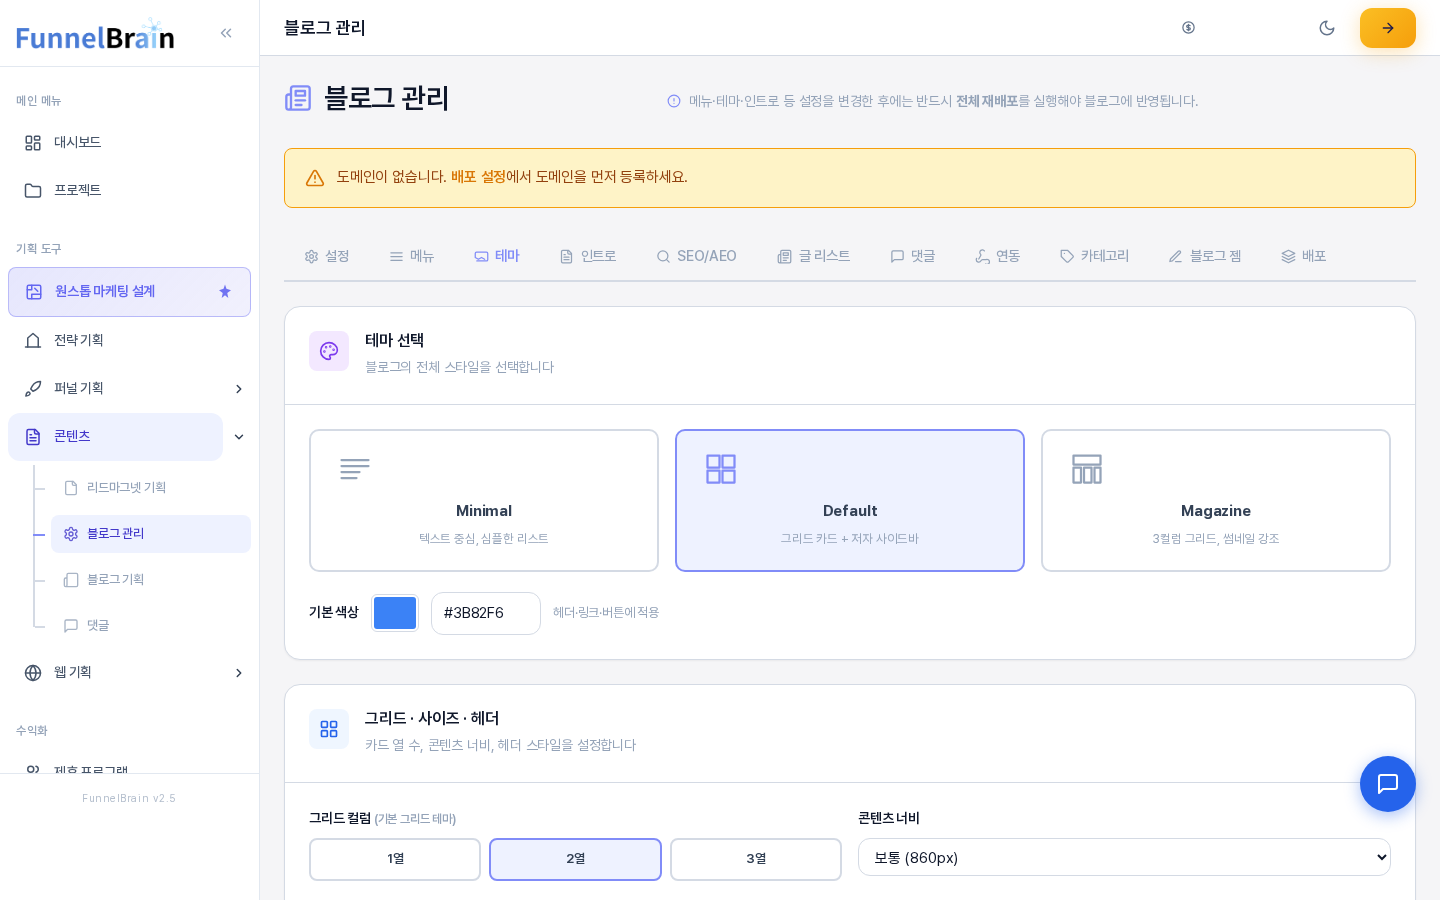The width and height of the screenshot is (1440, 900).
Task: Open the 콘텐츠 너비 dropdown
Action: pos(1124,857)
